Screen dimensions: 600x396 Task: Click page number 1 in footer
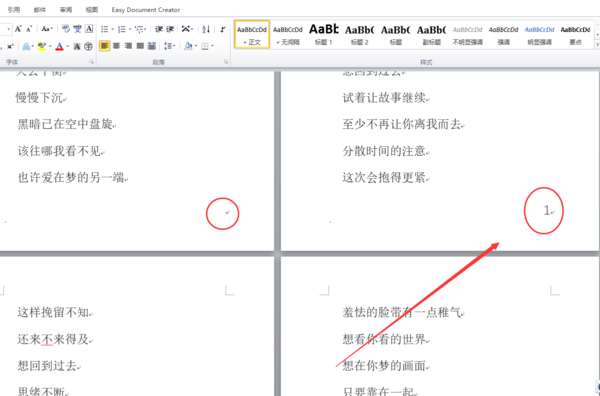(x=547, y=210)
